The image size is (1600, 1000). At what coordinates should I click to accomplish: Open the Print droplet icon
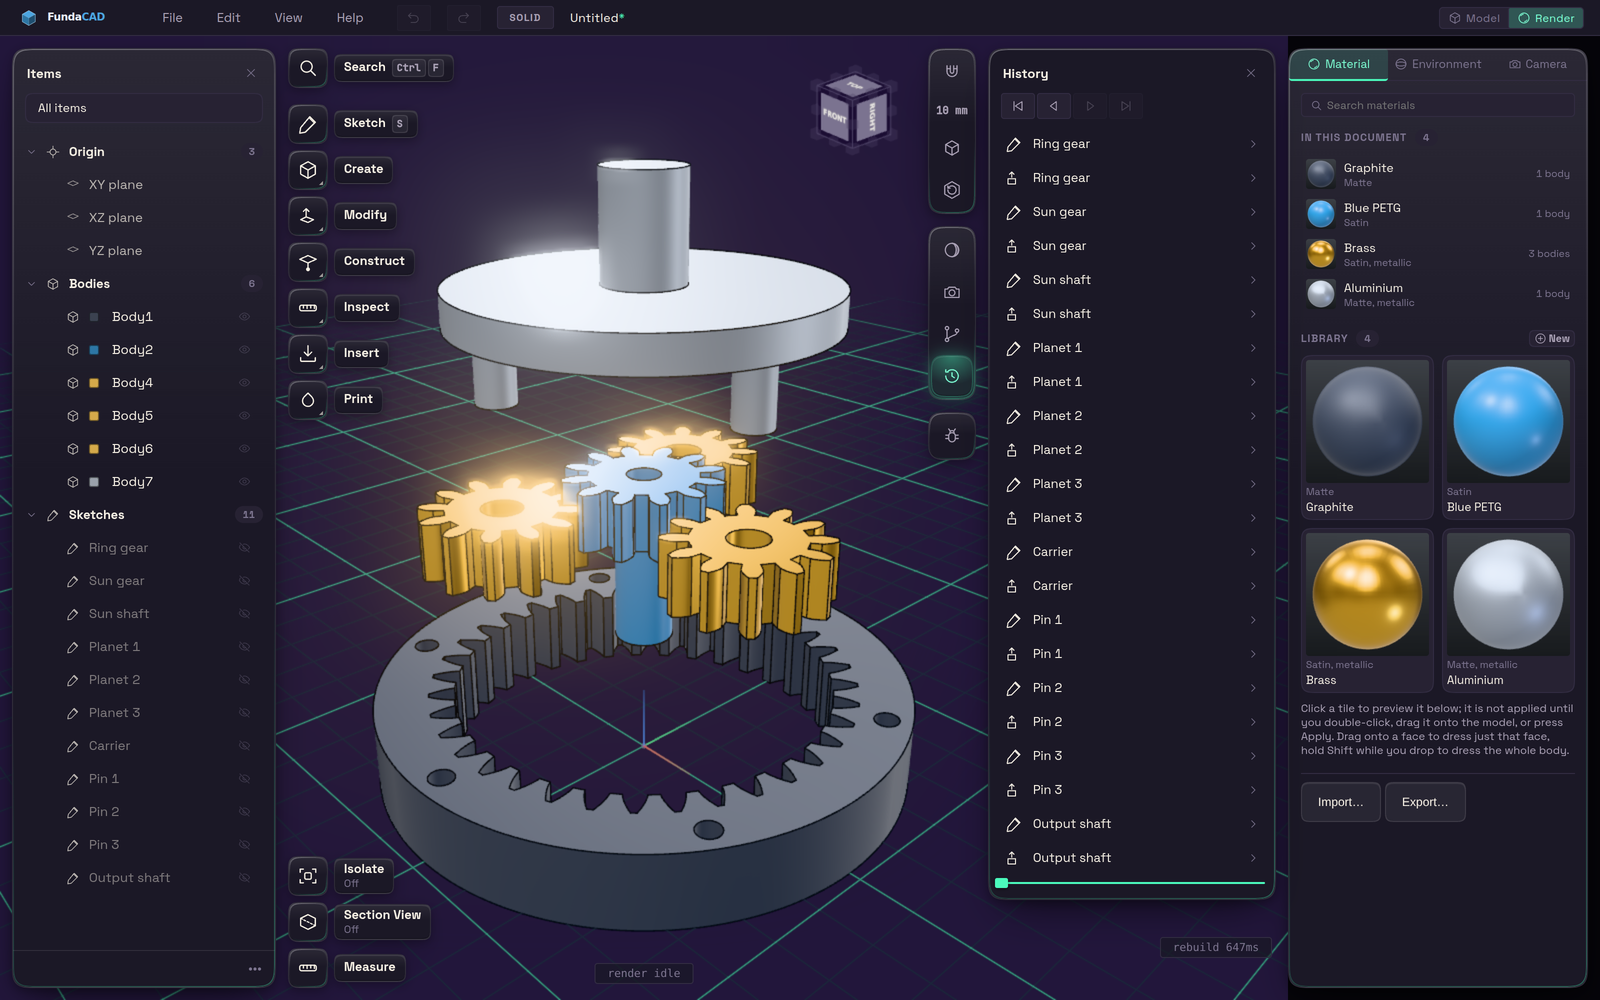(x=308, y=400)
